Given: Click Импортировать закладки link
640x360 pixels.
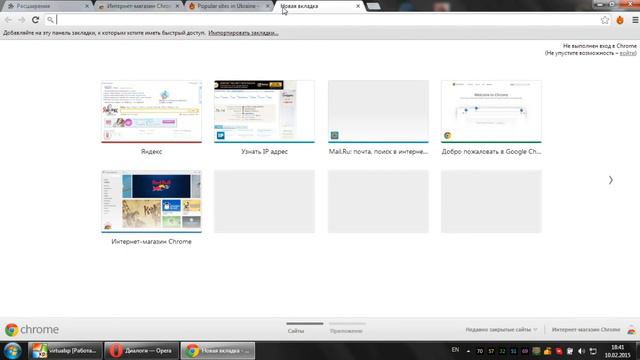Looking at the screenshot, I should (243, 33).
